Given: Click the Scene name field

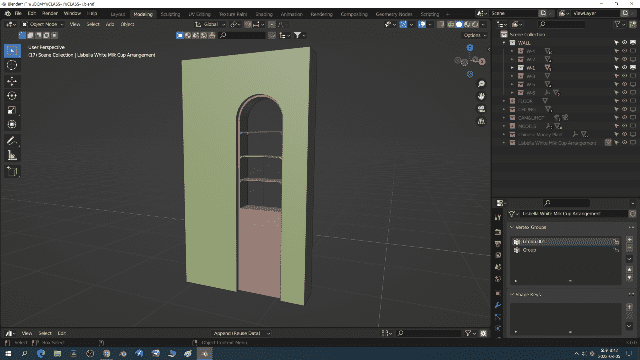Looking at the screenshot, I should click(513, 13).
